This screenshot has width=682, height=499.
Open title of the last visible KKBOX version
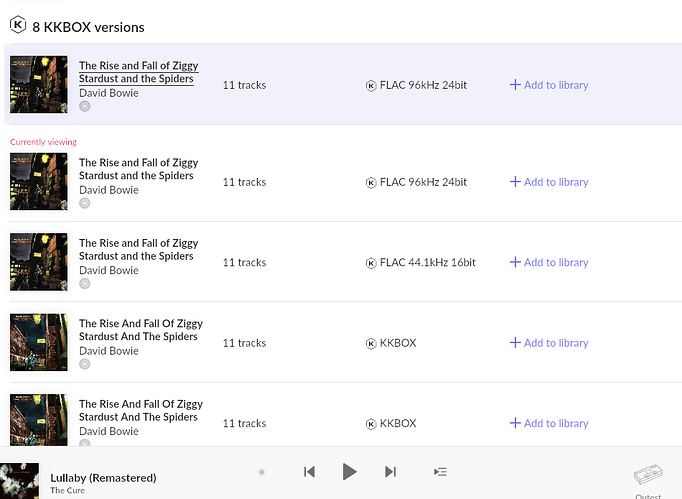(141, 410)
